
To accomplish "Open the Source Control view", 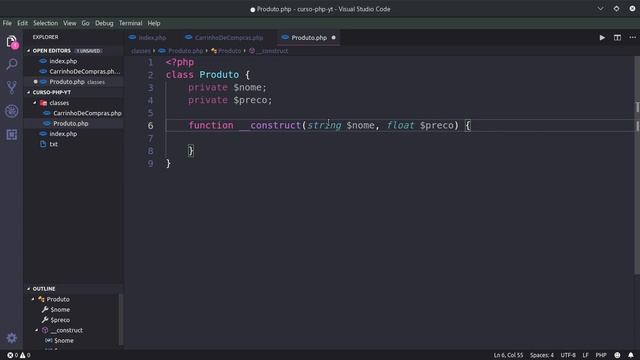I will 11,87.
